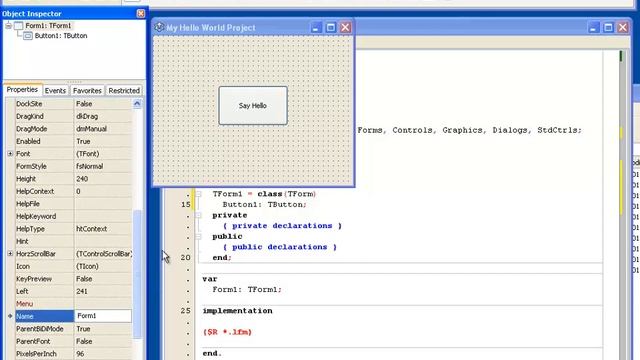Click the DockSite value False
This screenshot has width=640, height=360.
coord(84,104)
